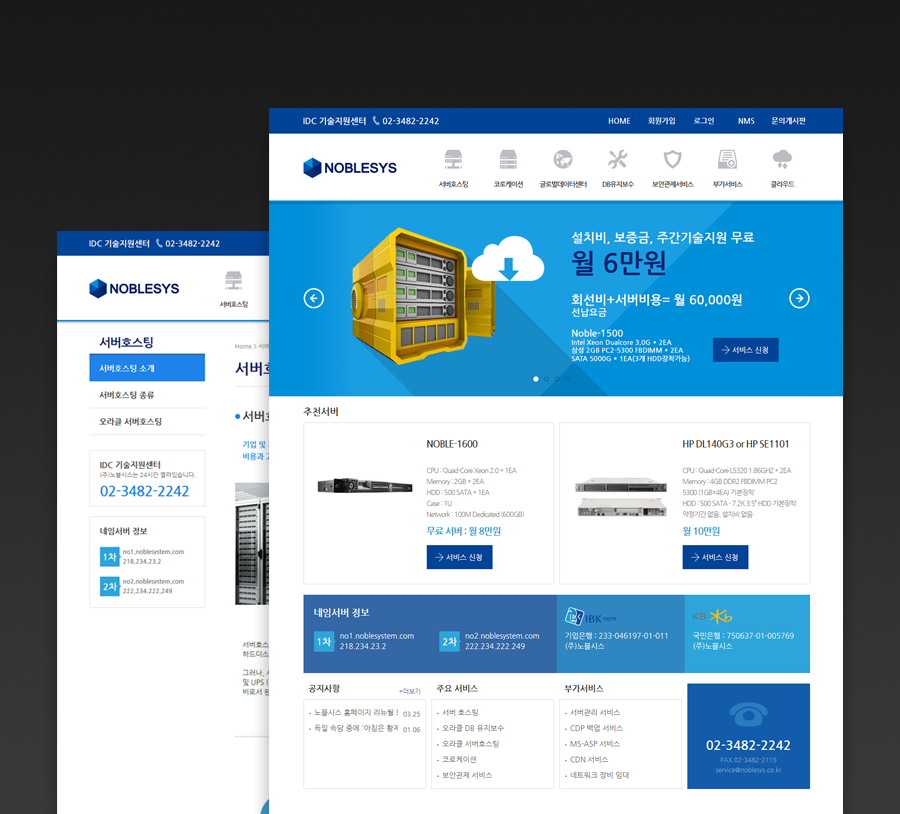Go to previous banner slide arrow

point(314,298)
